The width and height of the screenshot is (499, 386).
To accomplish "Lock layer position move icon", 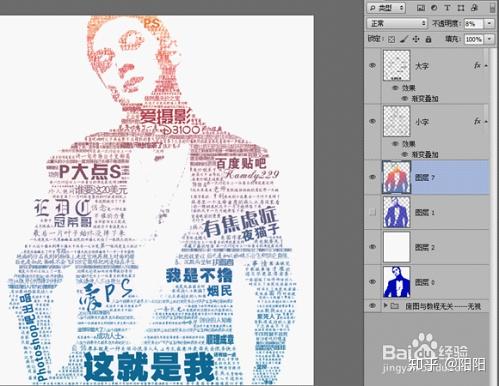I will click(x=416, y=39).
